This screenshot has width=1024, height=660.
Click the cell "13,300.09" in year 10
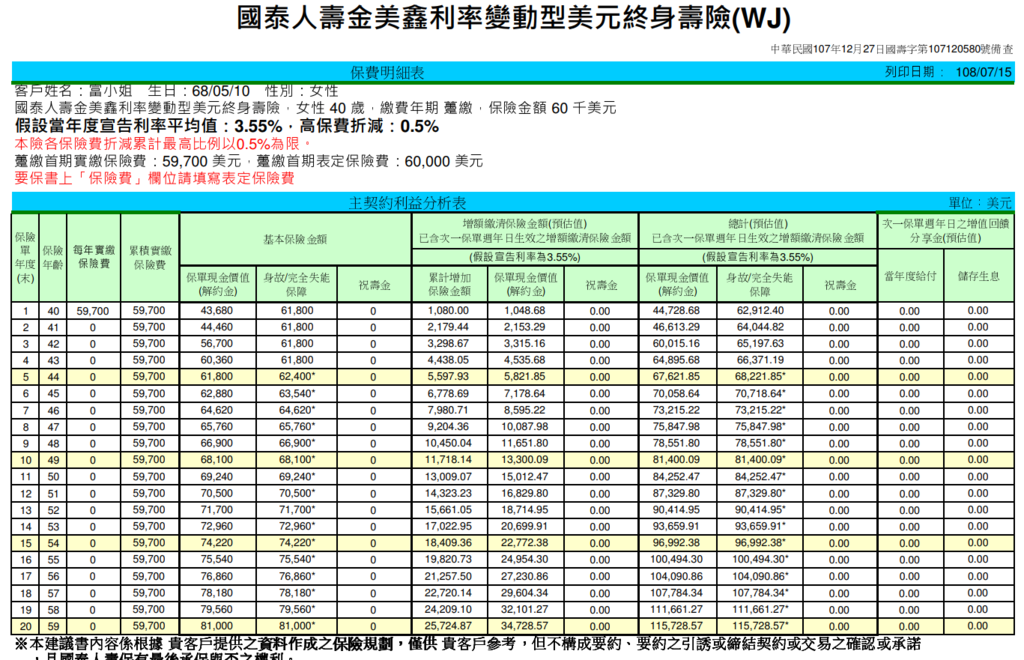click(525, 460)
